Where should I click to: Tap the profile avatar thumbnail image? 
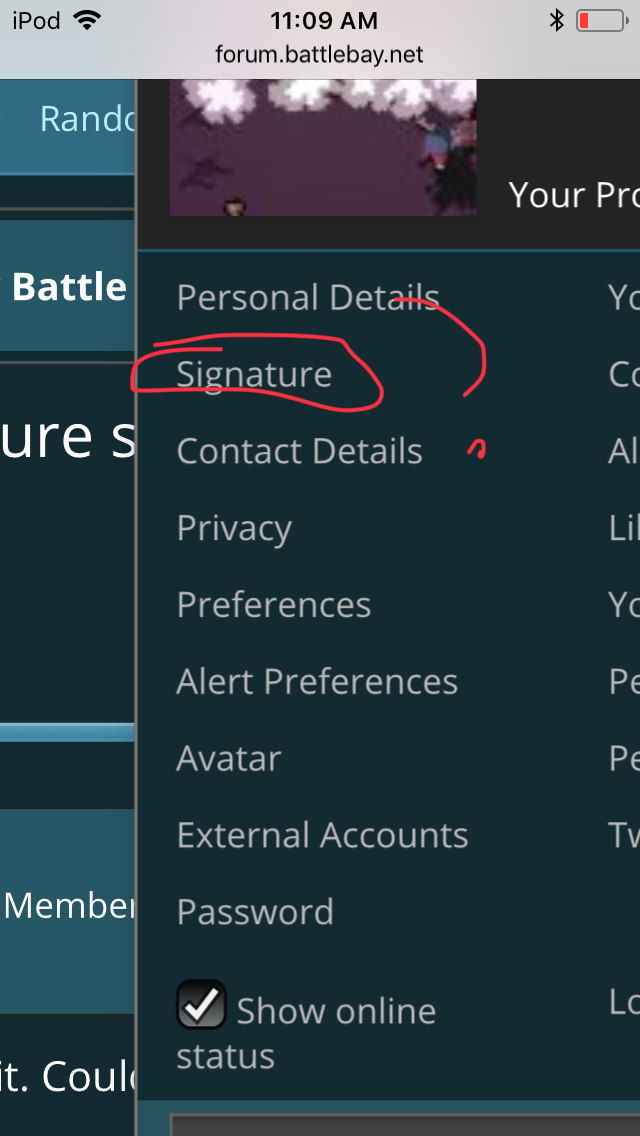point(322,148)
